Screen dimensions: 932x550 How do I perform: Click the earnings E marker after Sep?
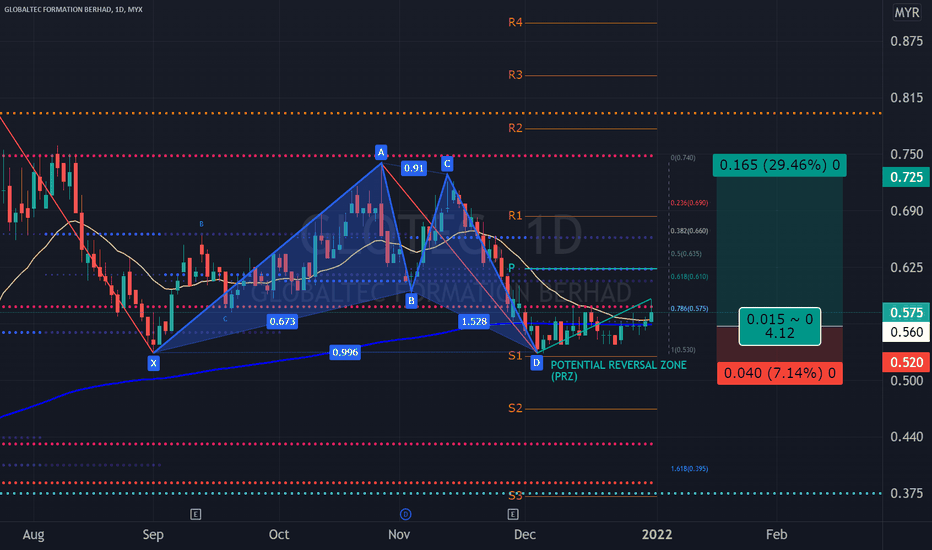pos(196,514)
